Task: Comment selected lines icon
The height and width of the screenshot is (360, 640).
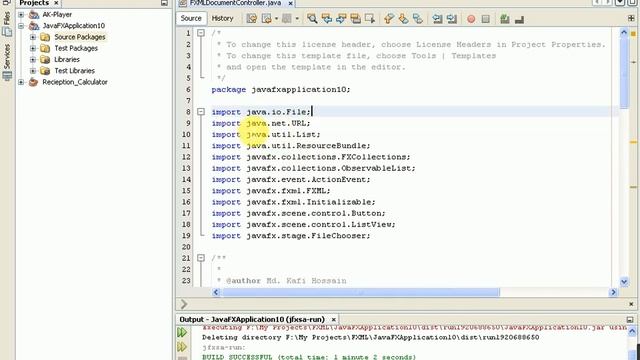Action: [505, 19]
